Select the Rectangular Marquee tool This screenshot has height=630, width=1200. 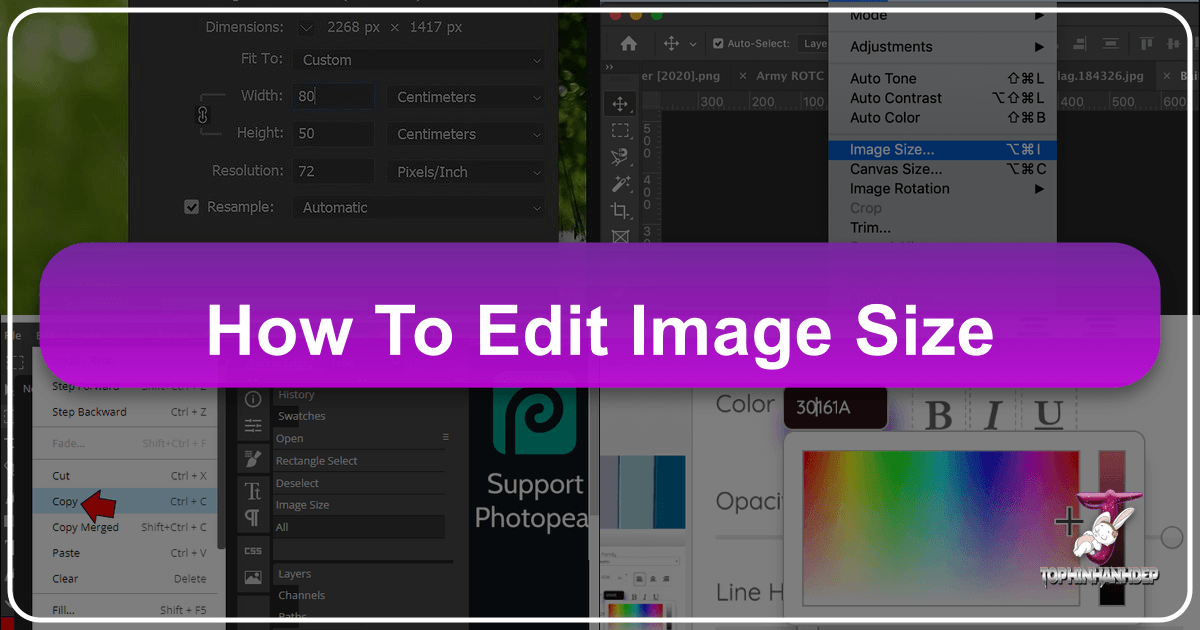(621, 132)
